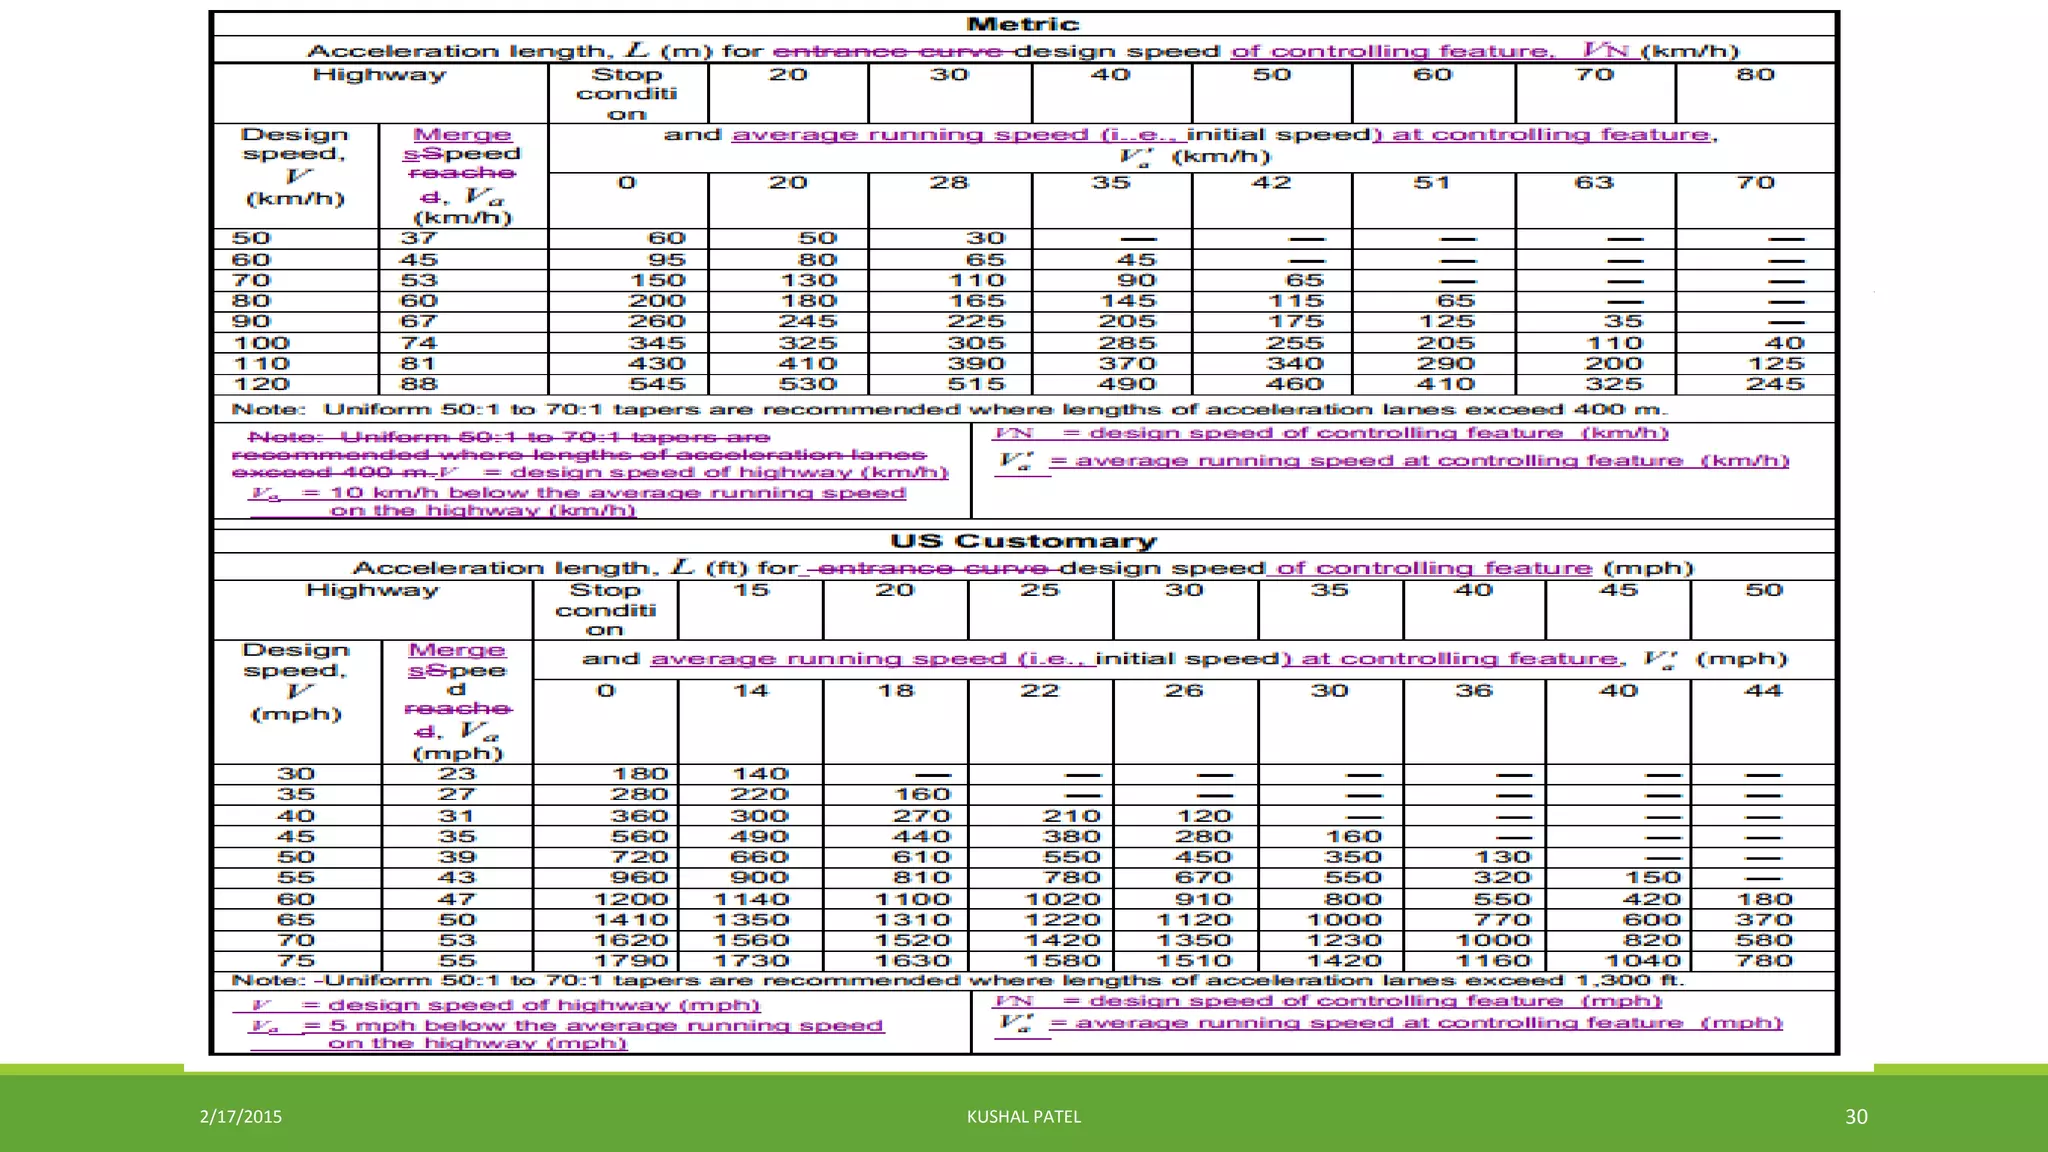
Task: Click the US Customary table heading
Action: pyautogui.click(x=1023, y=541)
